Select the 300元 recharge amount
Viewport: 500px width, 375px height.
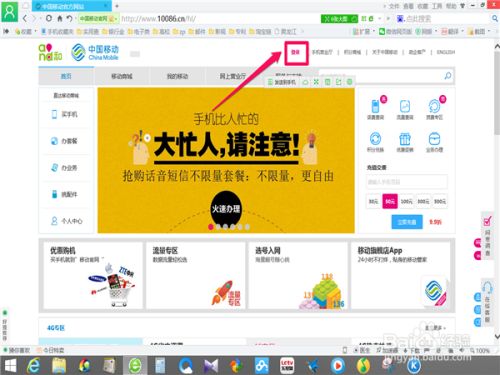423,201
